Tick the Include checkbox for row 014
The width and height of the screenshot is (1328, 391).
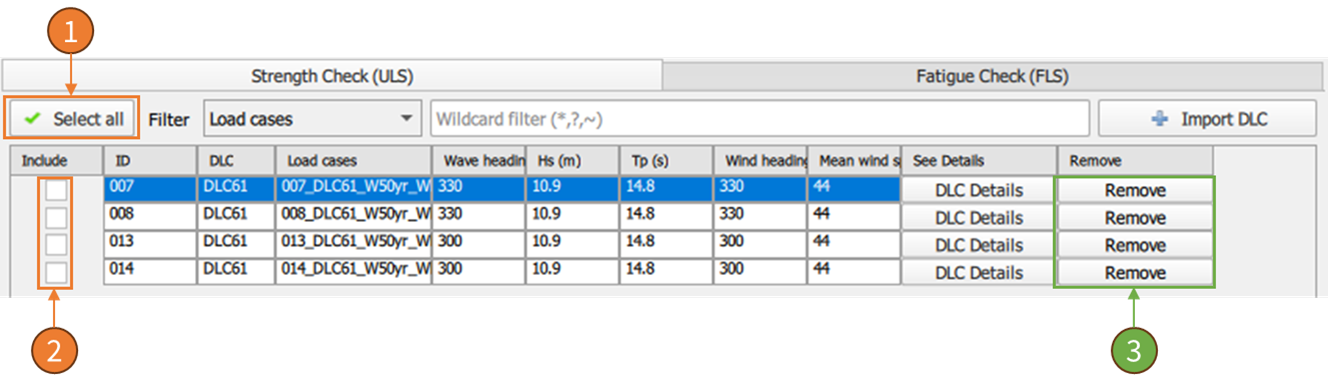[56, 272]
